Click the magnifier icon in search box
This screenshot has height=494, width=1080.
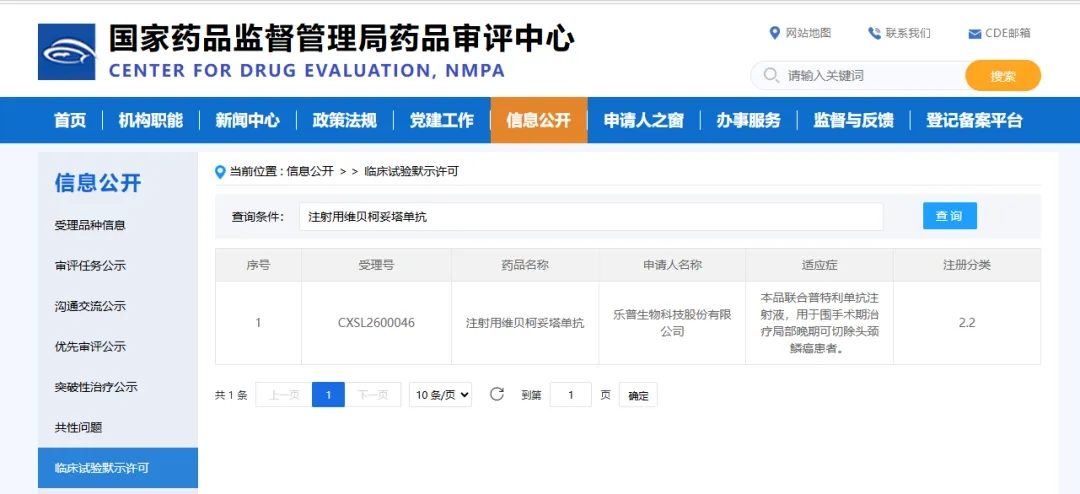[x=770, y=75]
